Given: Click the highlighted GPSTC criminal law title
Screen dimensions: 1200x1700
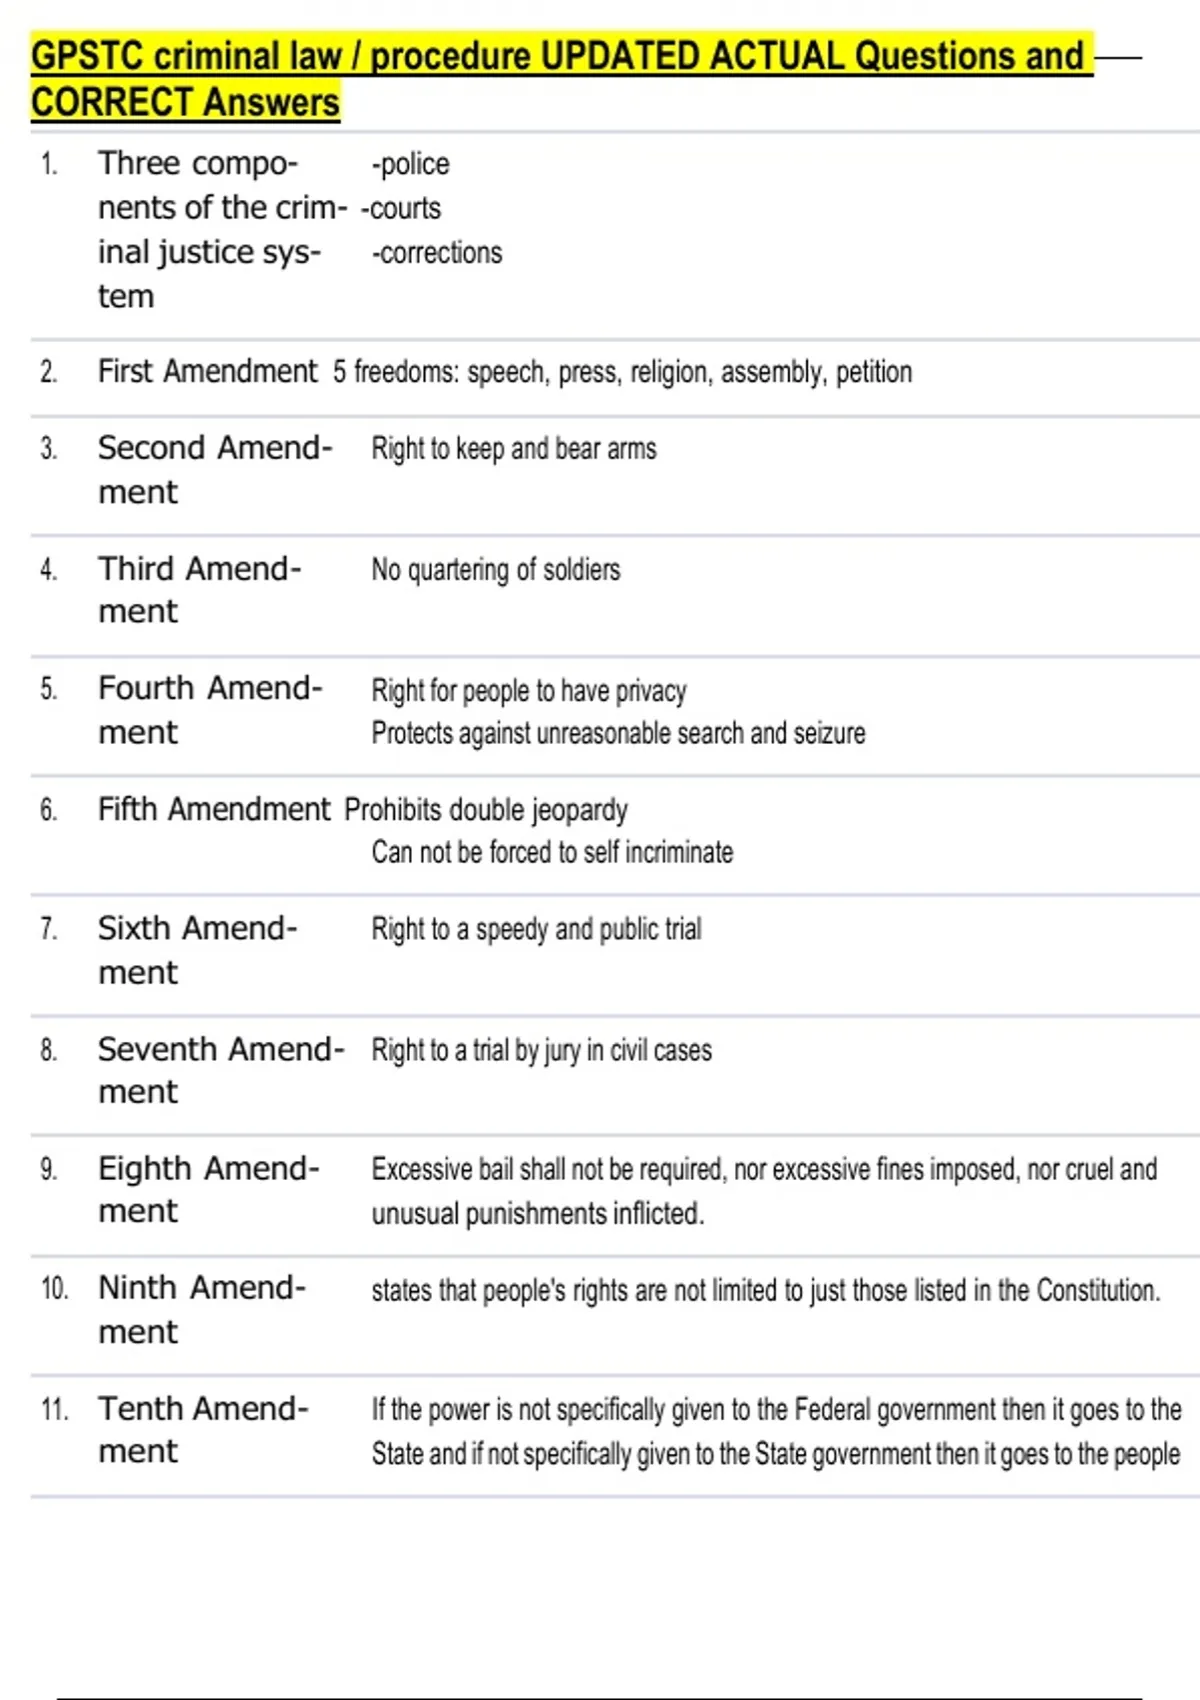Looking at the screenshot, I should coord(560,78).
